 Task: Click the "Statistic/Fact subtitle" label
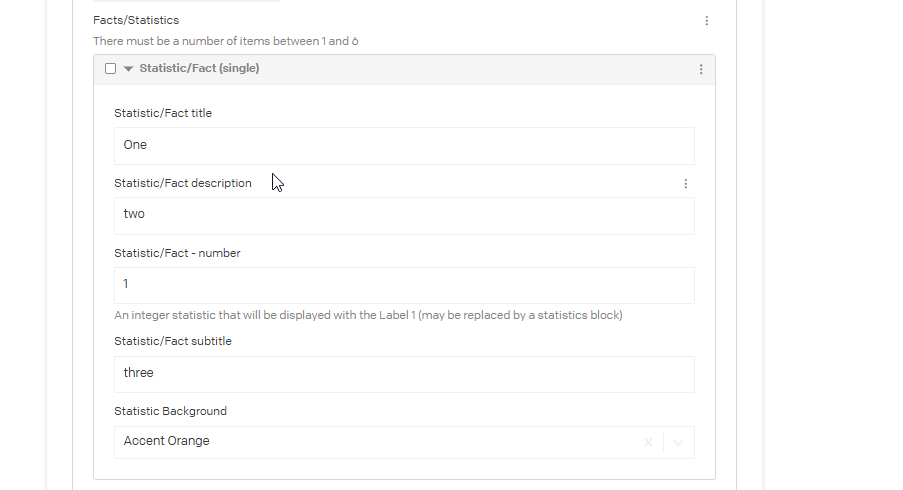click(x=173, y=342)
